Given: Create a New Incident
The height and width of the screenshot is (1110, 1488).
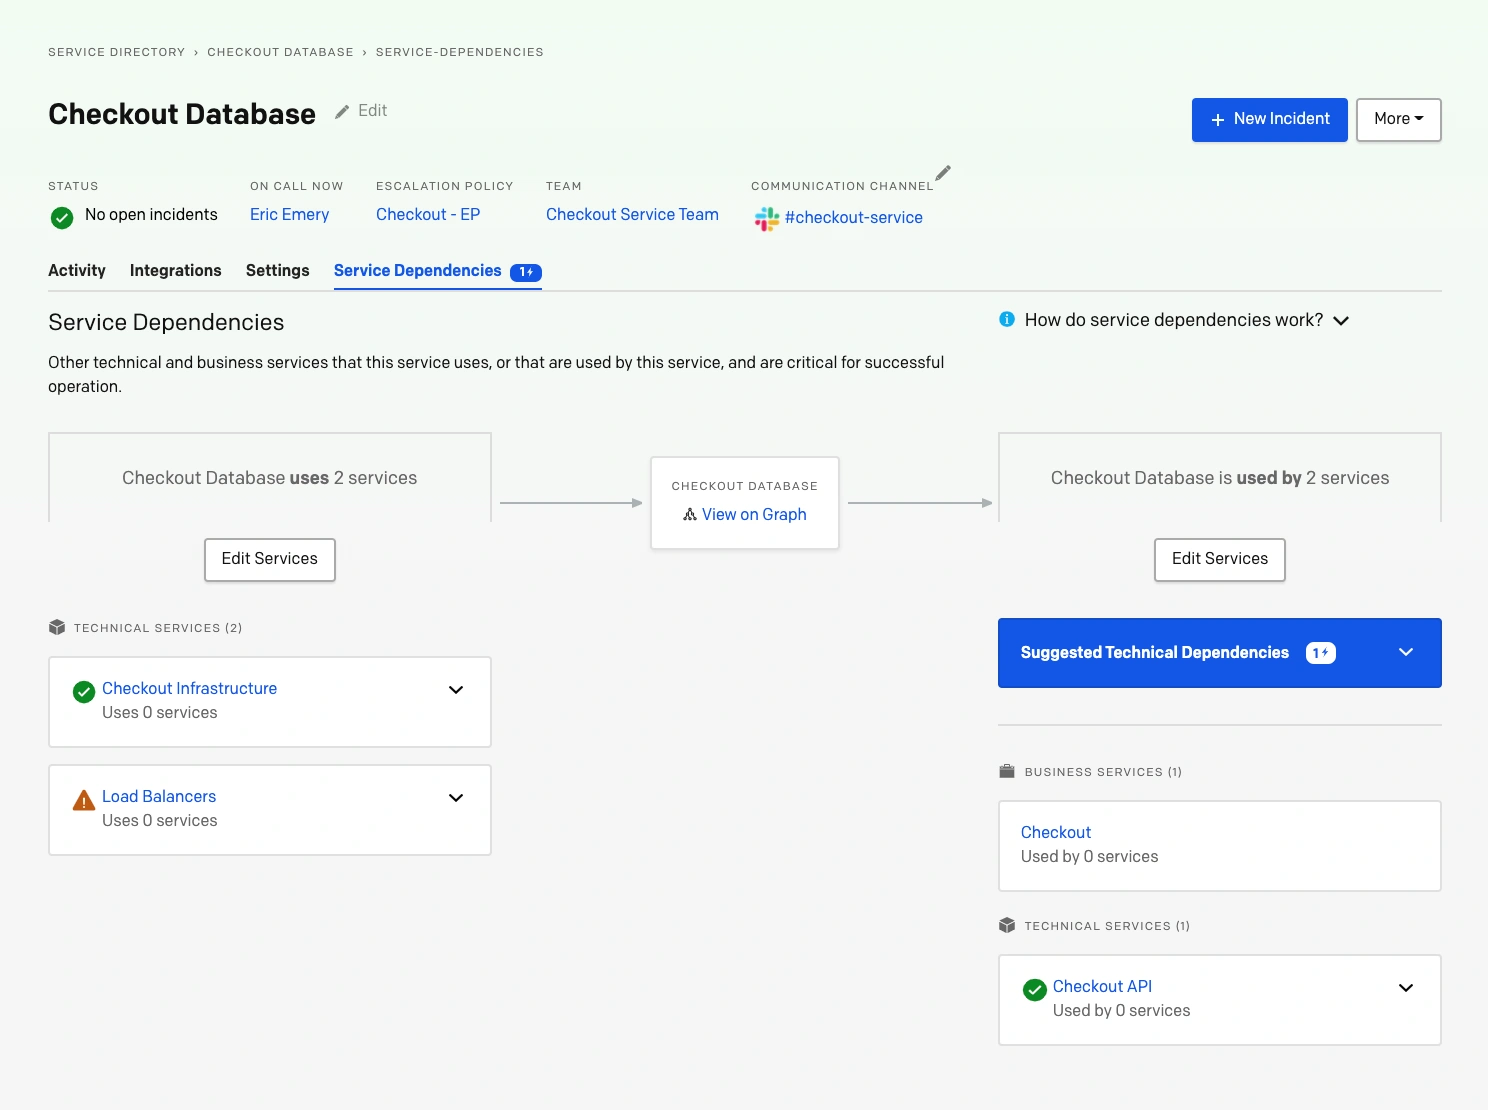Looking at the screenshot, I should (1269, 119).
